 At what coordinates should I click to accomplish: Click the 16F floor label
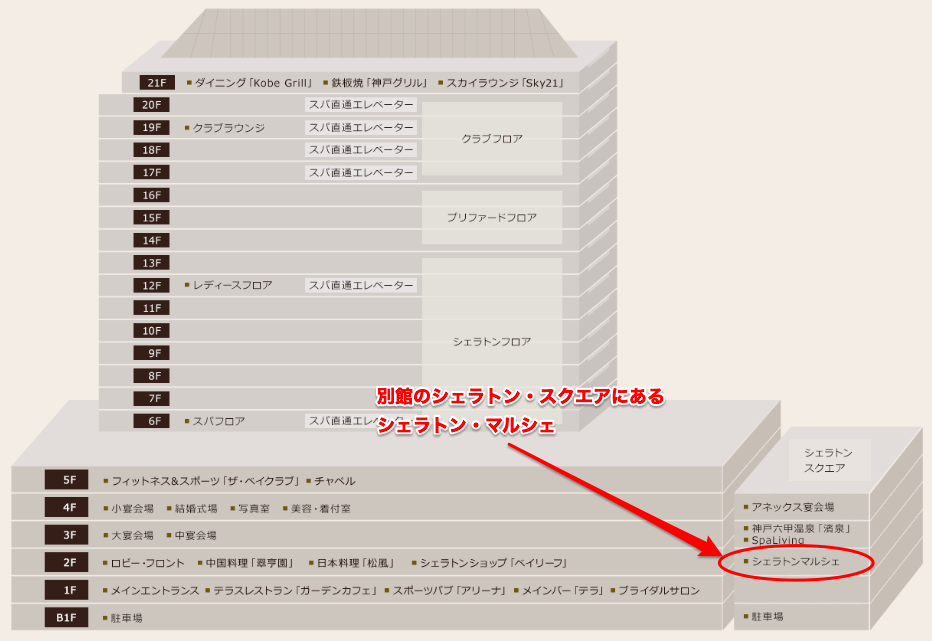click(x=152, y=195)
